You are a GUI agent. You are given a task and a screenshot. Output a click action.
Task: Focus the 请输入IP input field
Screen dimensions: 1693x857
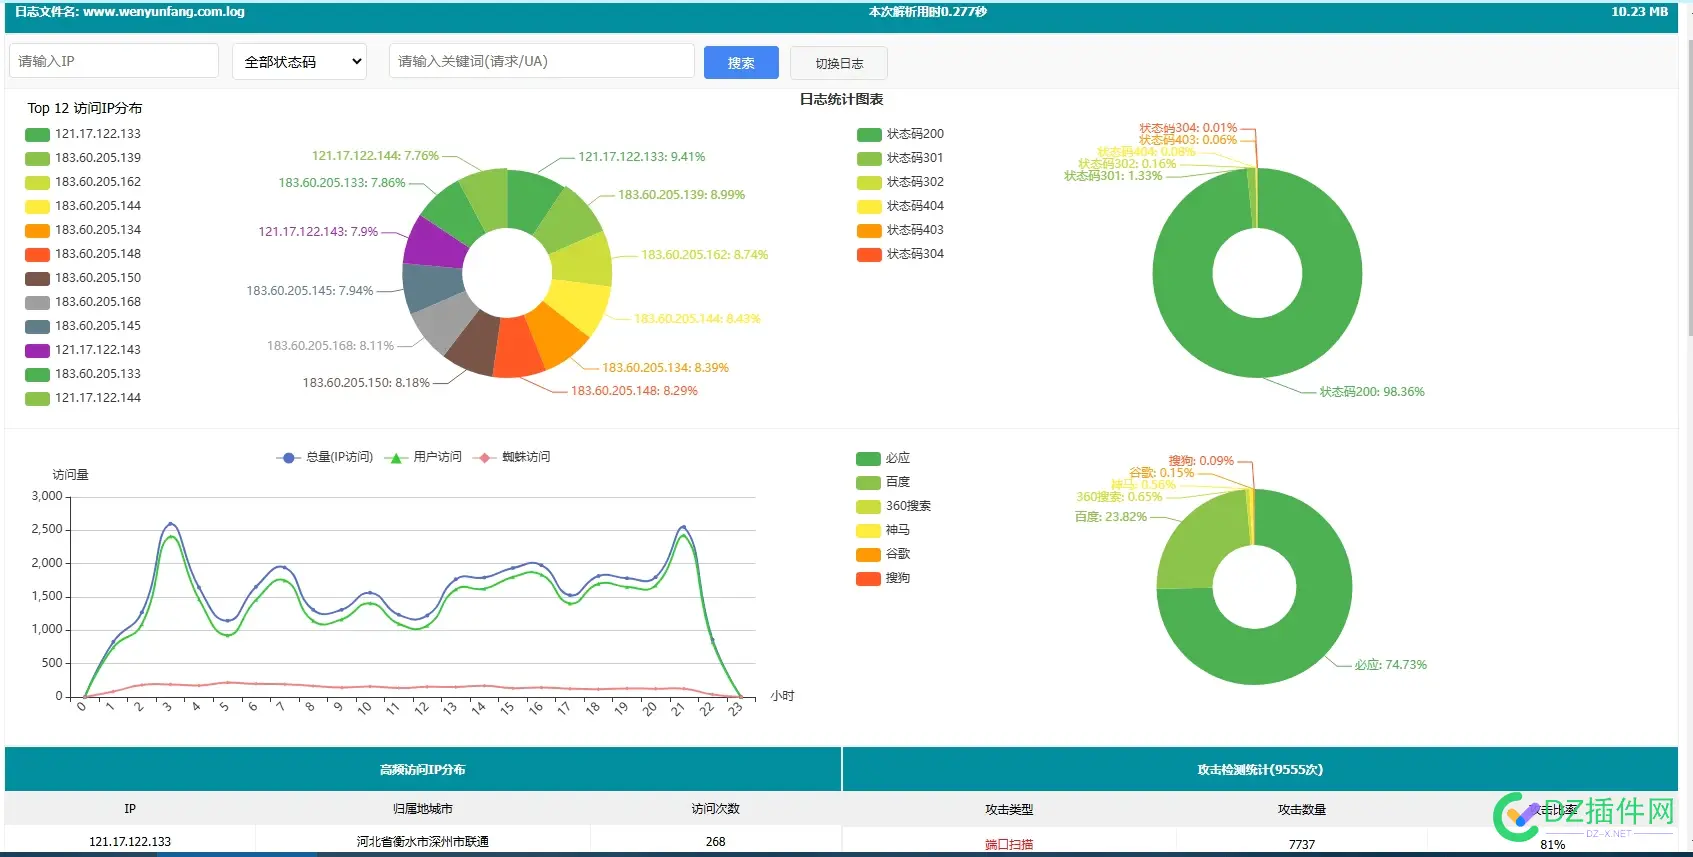coord(114,61)
